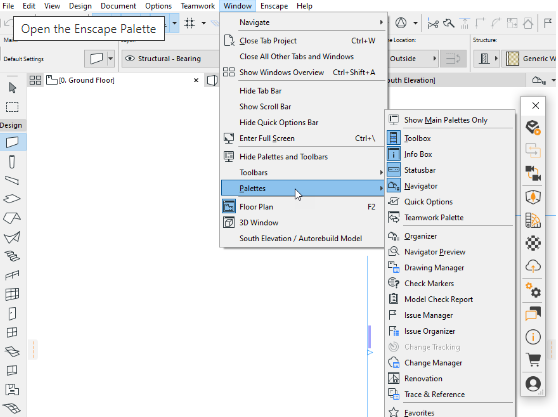Toggle the Organizer palette
Screen dimensions: 558x417
coord(450,236)
